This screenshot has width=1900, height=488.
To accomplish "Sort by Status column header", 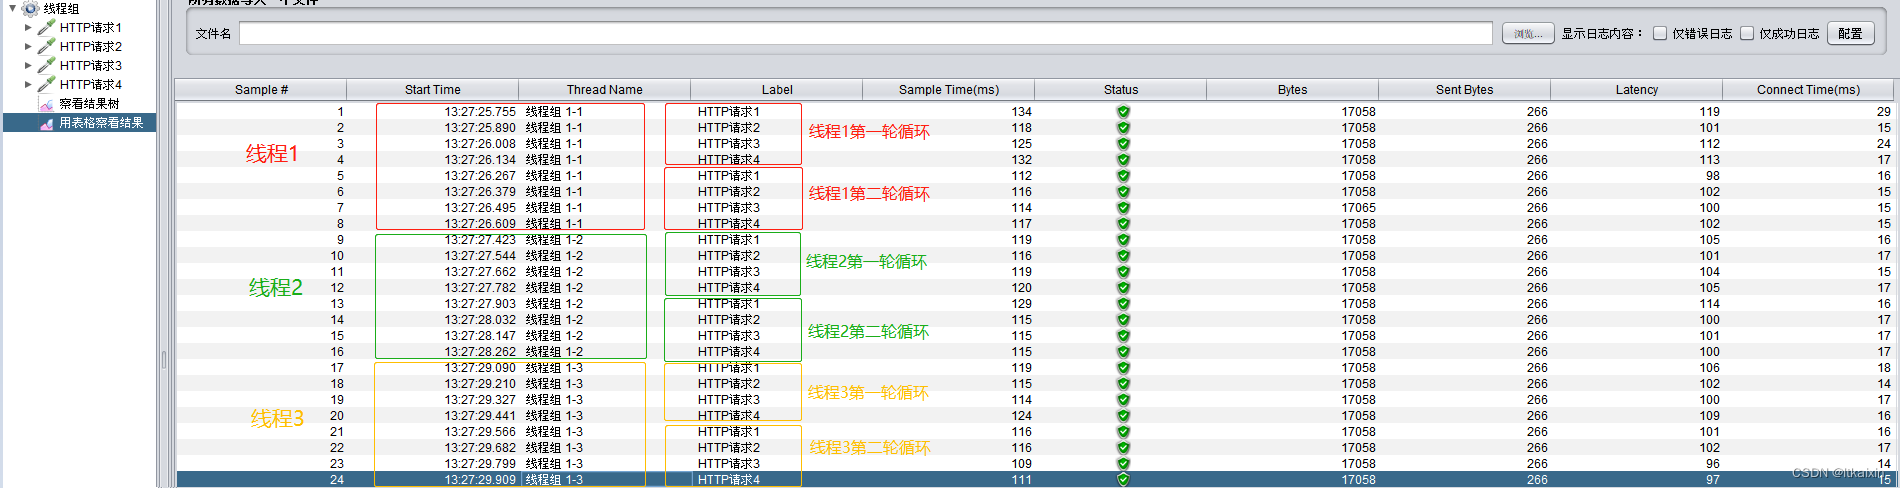I will (1121, 90).
